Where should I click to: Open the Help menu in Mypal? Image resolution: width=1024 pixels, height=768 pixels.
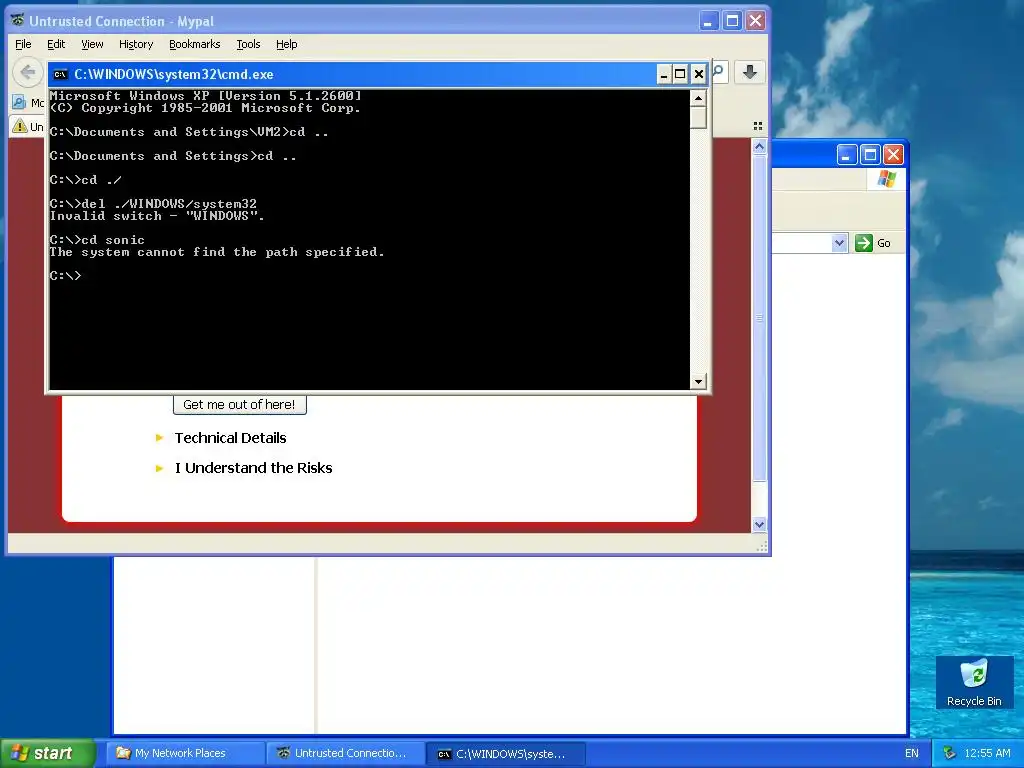click(x=287, y=44)
